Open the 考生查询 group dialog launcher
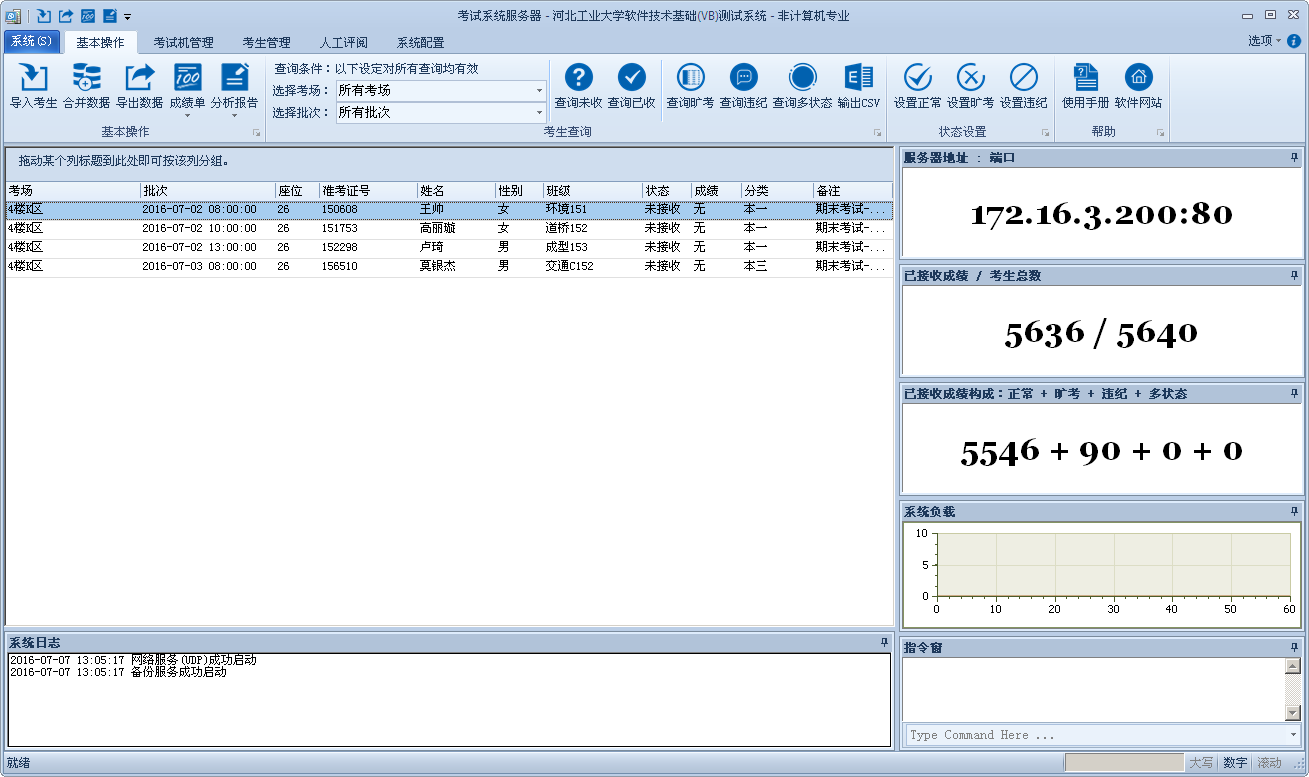The image size is (1309, 777). [878, 133]
